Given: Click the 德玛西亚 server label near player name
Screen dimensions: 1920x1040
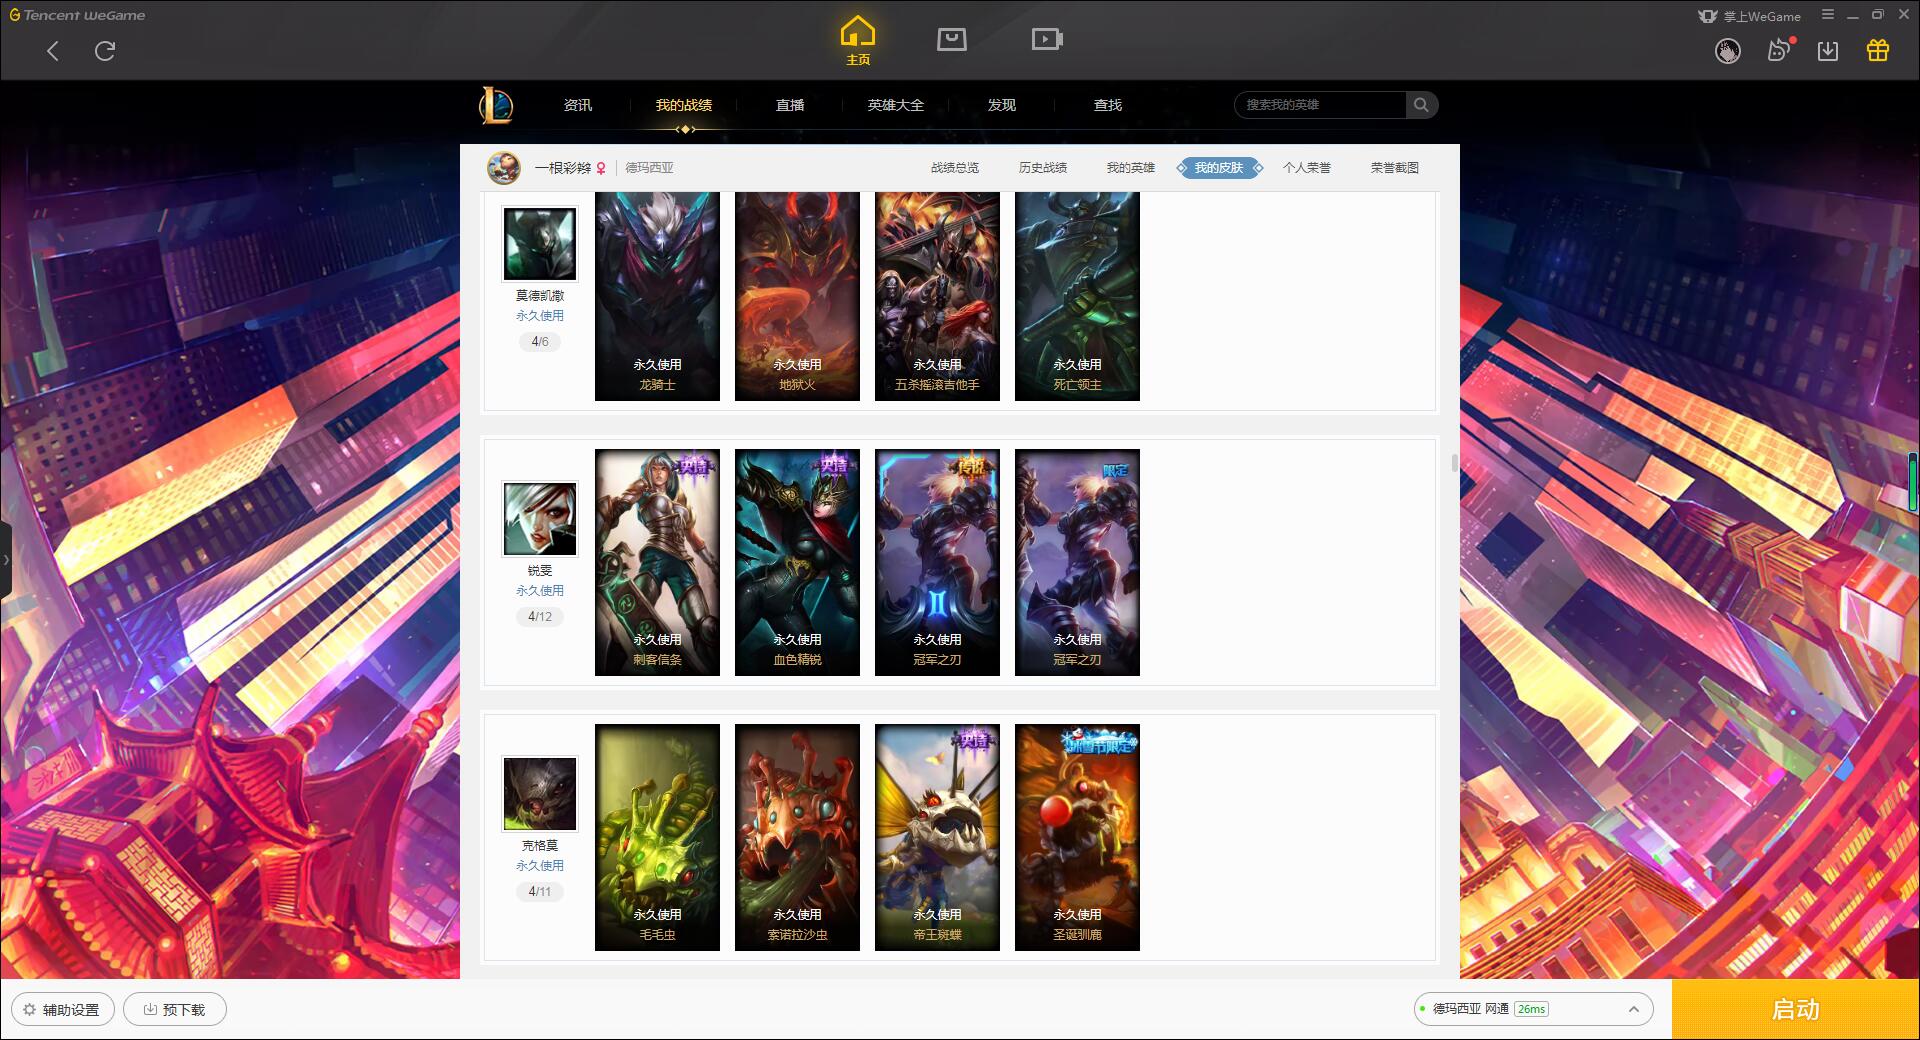Looking at the screenshot, I should click(x=650, y=168).
